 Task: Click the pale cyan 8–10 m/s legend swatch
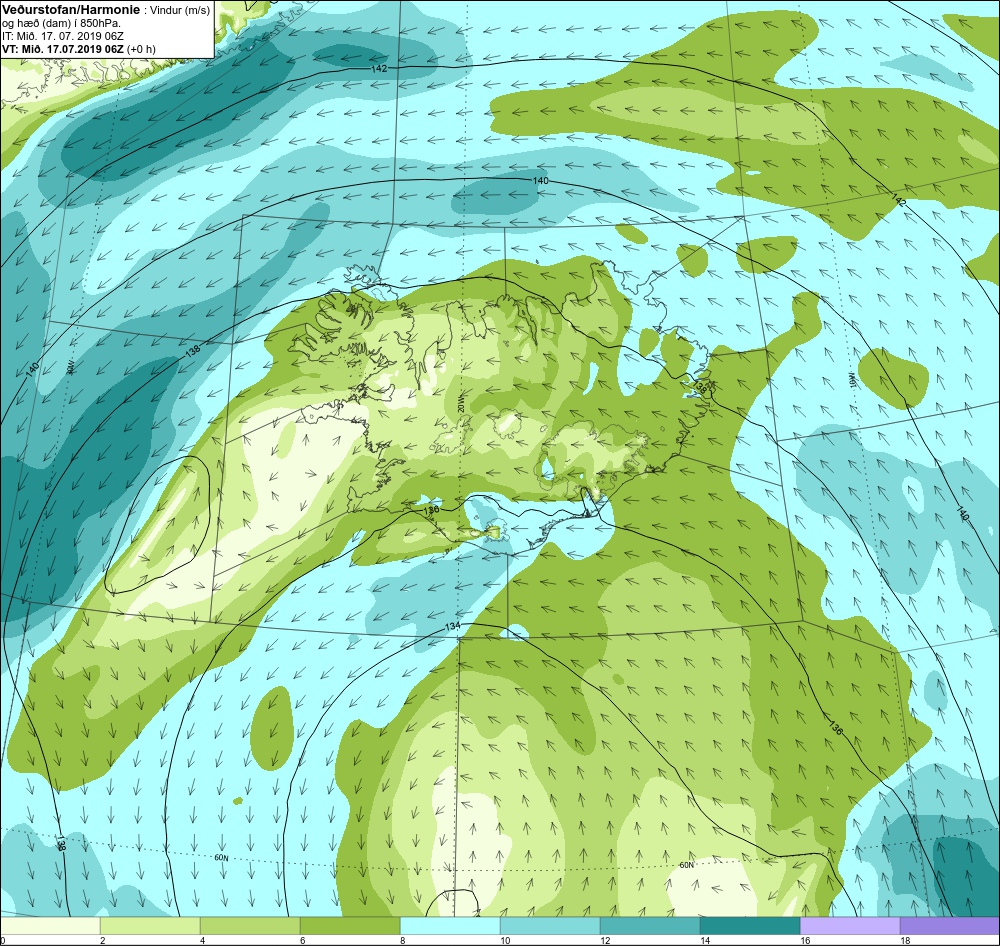[450, 925]
